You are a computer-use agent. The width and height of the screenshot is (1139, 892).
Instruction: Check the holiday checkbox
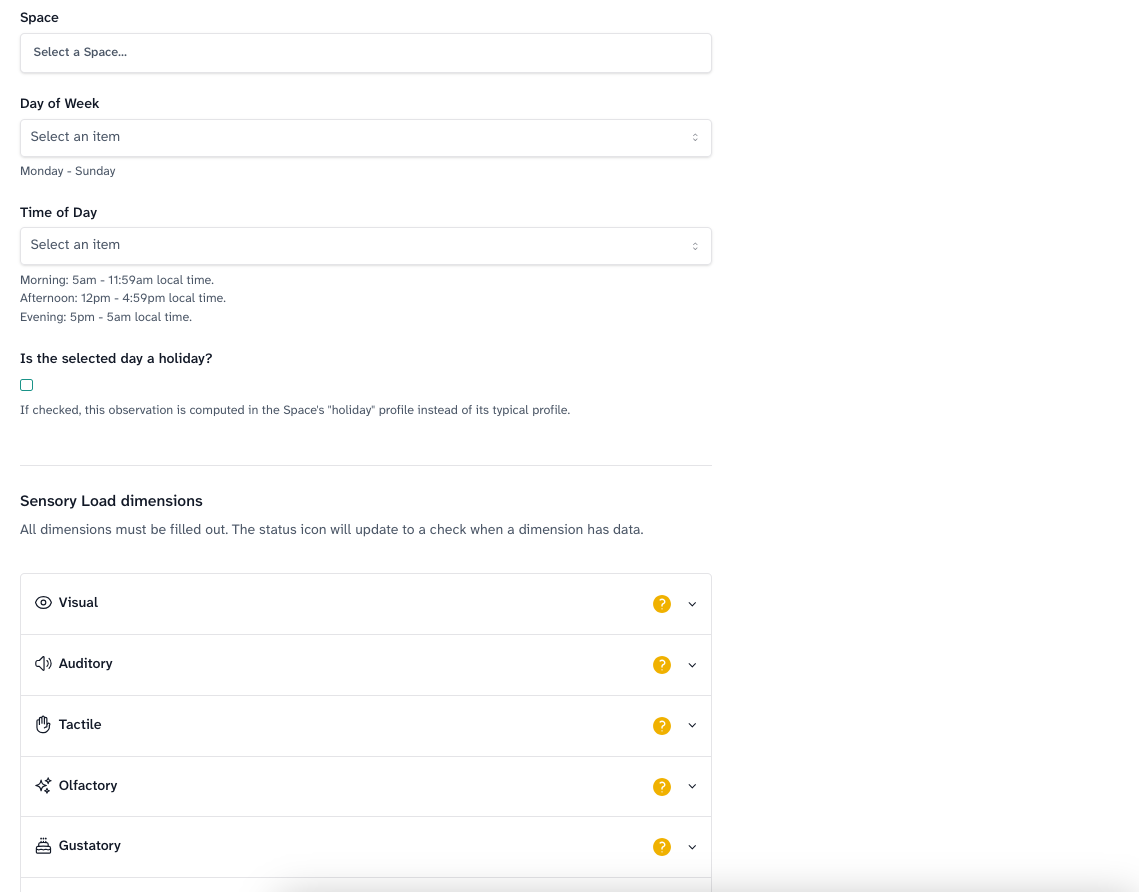(x=27, y=385)
